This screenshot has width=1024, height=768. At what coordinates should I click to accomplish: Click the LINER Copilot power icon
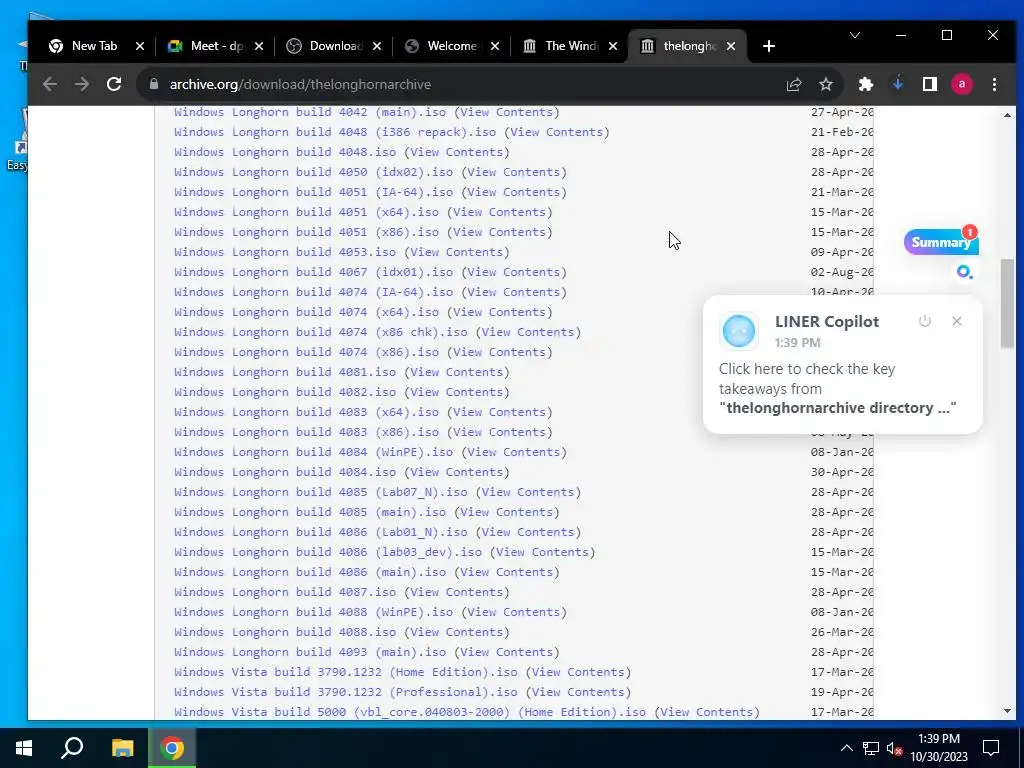click(924, 321)
